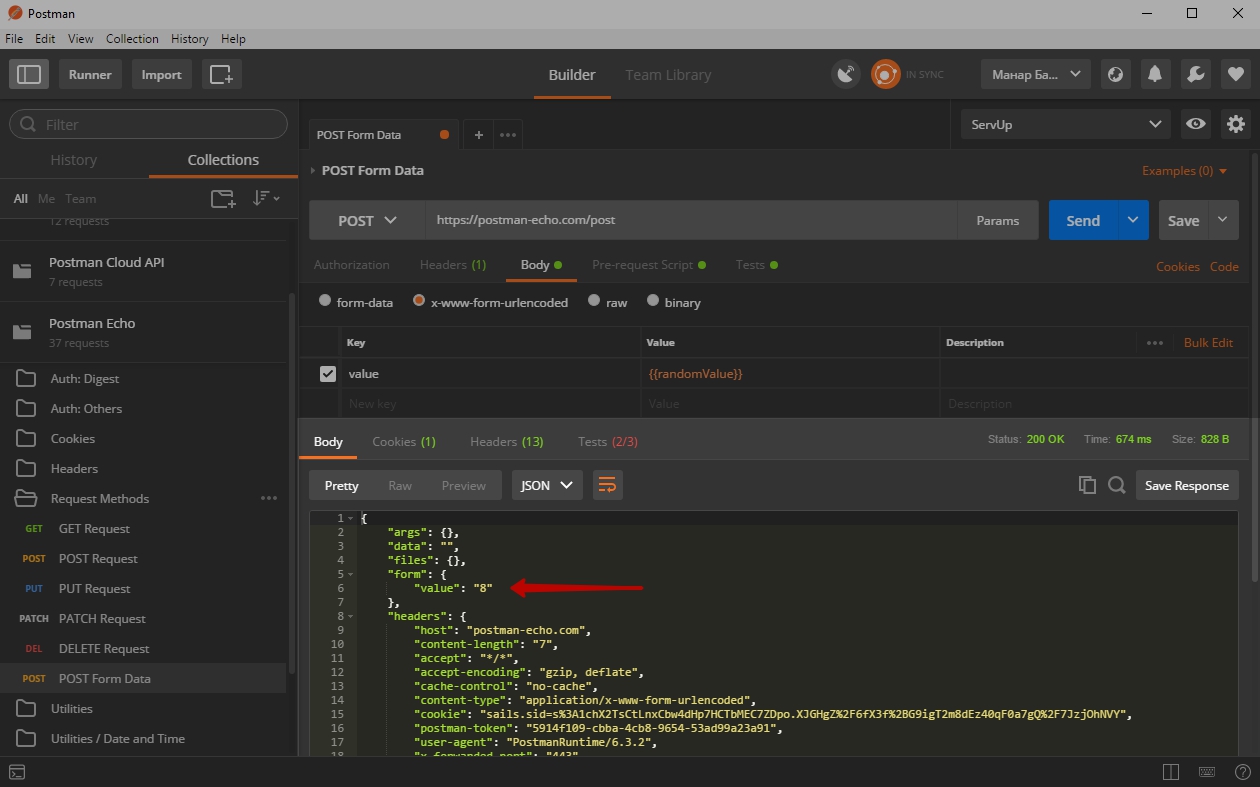Image resolution: width=1260 pixels, height=787 pixels.
Task: Open the JSON format dropdown
Action: click(547, 485)
